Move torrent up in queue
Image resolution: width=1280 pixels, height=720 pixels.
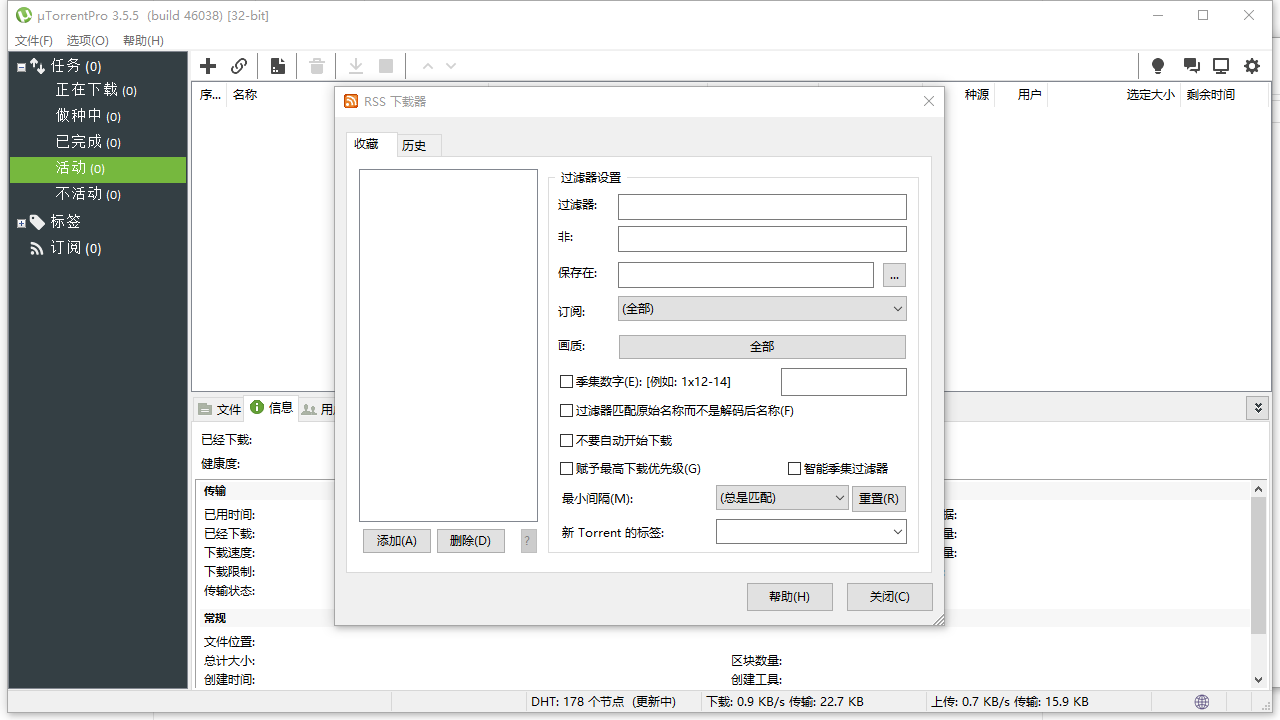click(428, 66)
